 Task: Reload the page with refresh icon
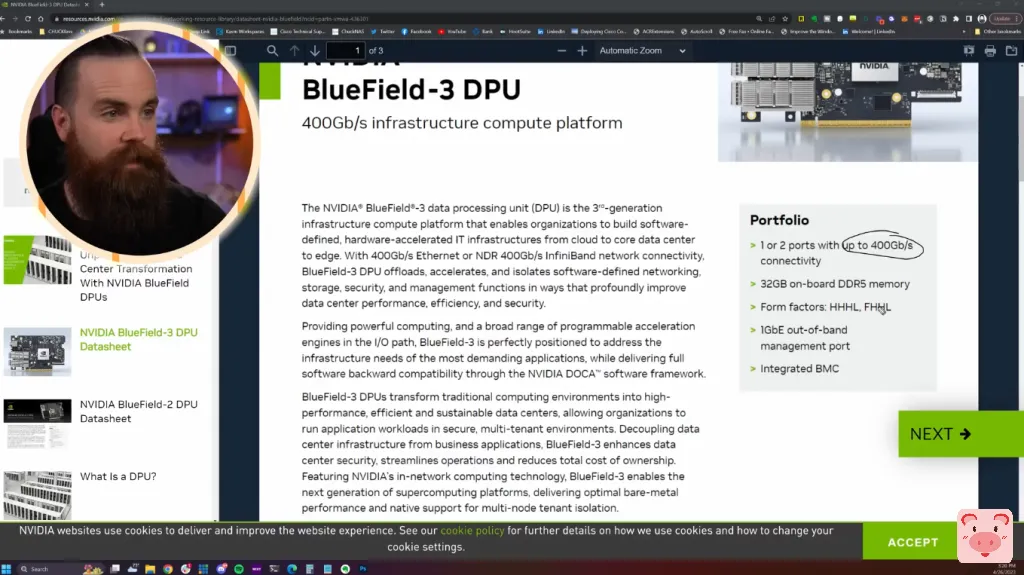[27, 19]
